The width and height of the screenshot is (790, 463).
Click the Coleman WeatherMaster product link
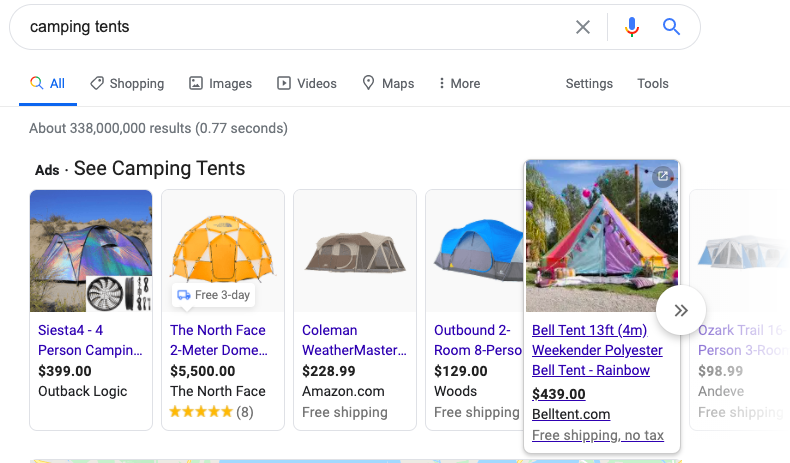354,340
